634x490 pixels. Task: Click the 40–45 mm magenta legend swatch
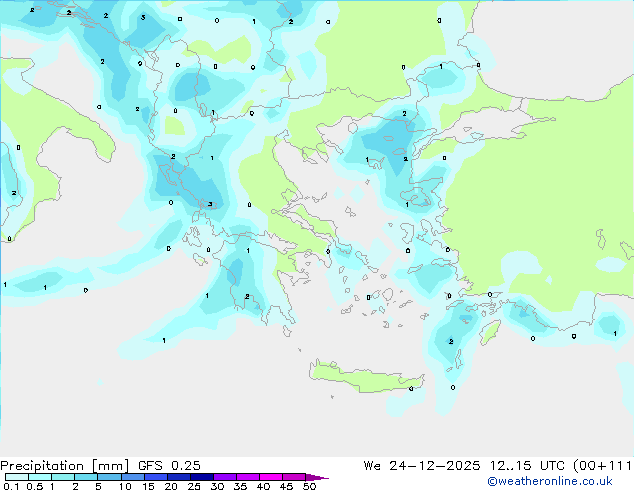click(271, 477)
